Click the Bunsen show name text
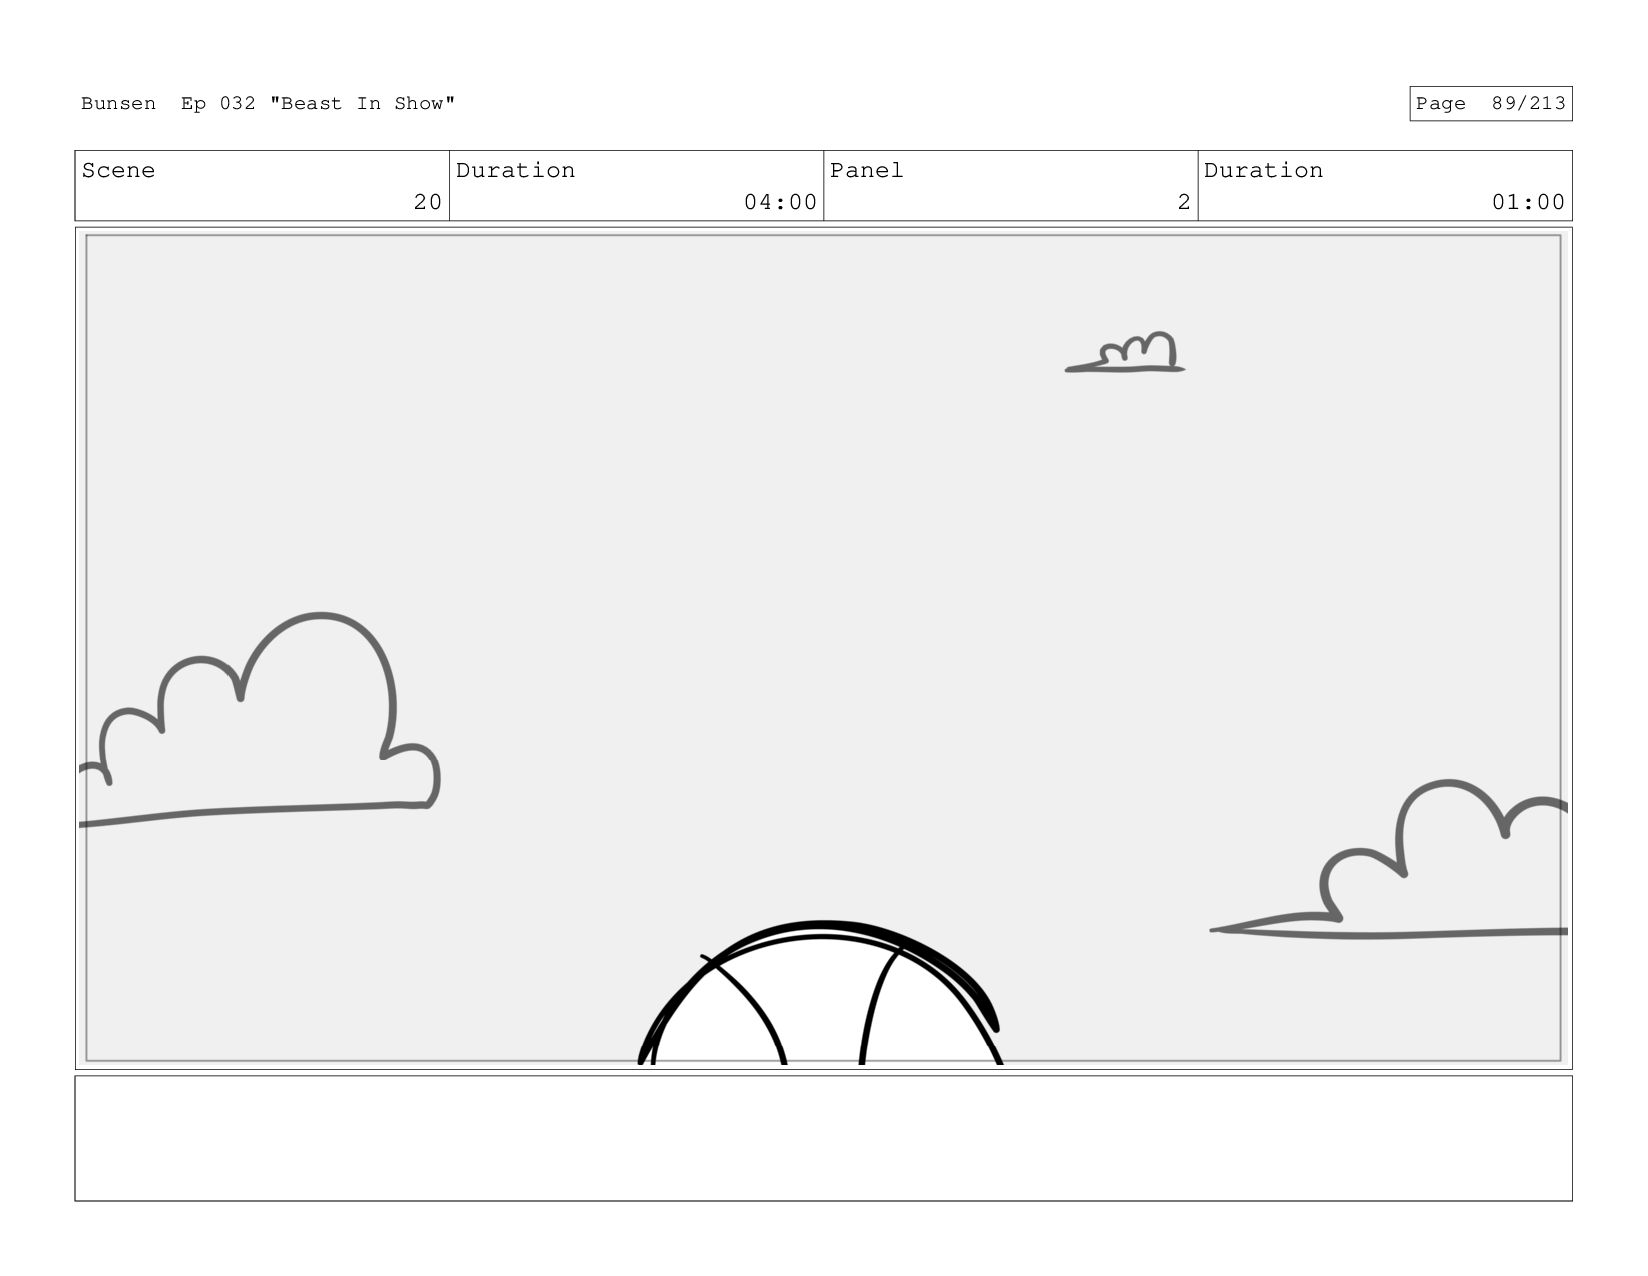This screenshot has width=1648, height=1276. point(118,104)
